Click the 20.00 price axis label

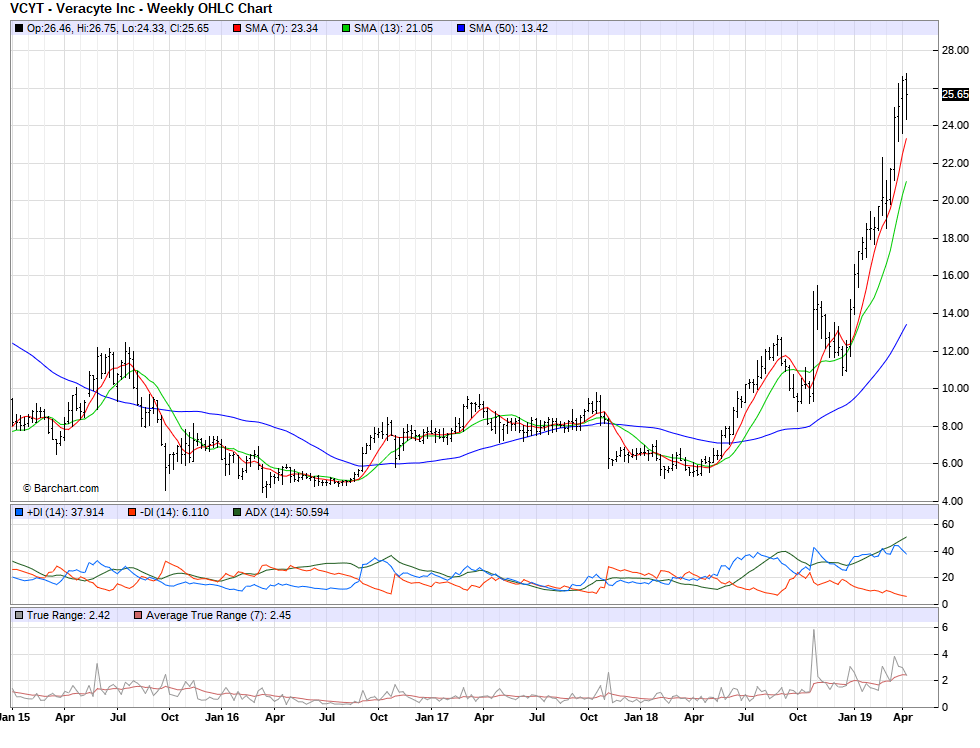(x=955, y=201)
